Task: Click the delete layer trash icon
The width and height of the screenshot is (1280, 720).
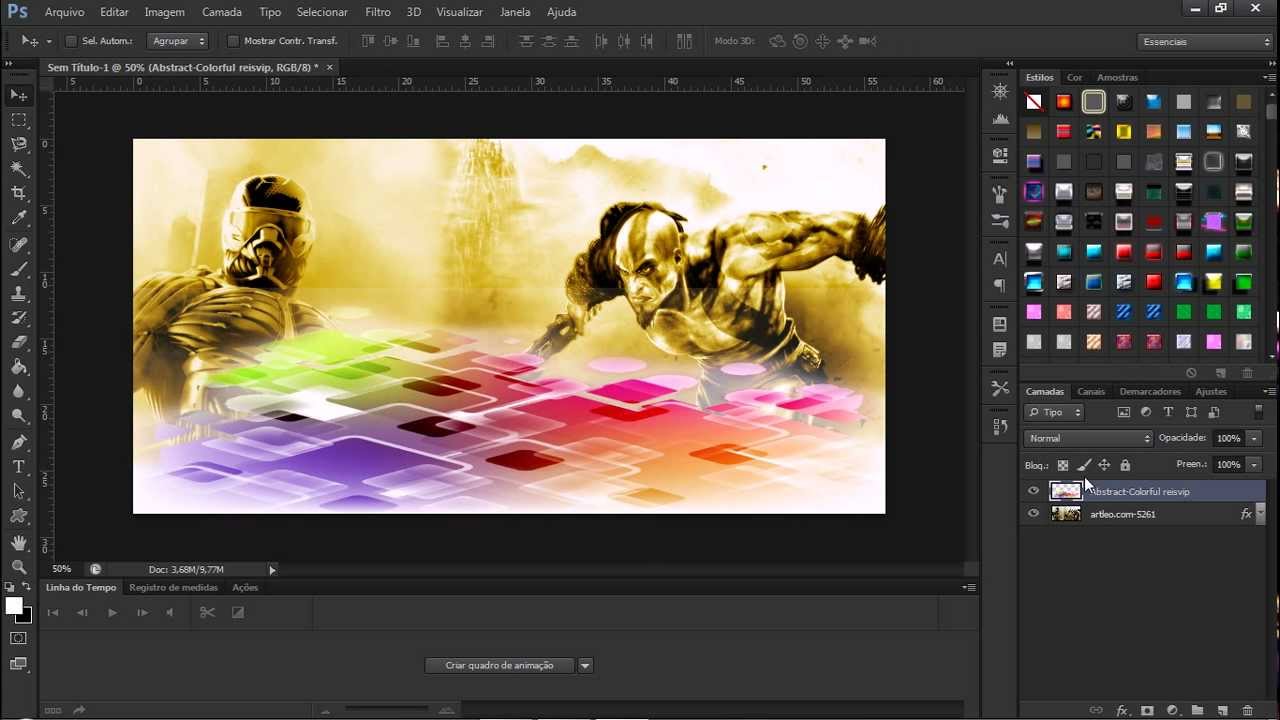Action: [1247, 711]
